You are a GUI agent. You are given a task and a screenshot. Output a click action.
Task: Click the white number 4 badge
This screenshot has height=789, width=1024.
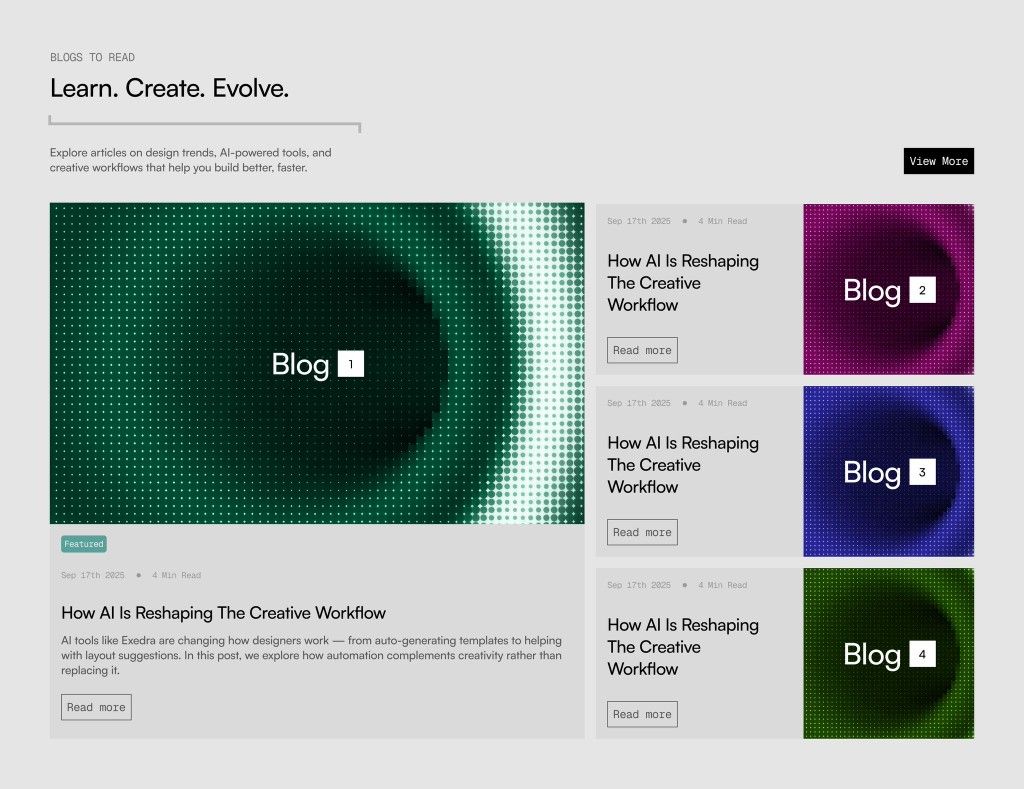pos(922,655)
